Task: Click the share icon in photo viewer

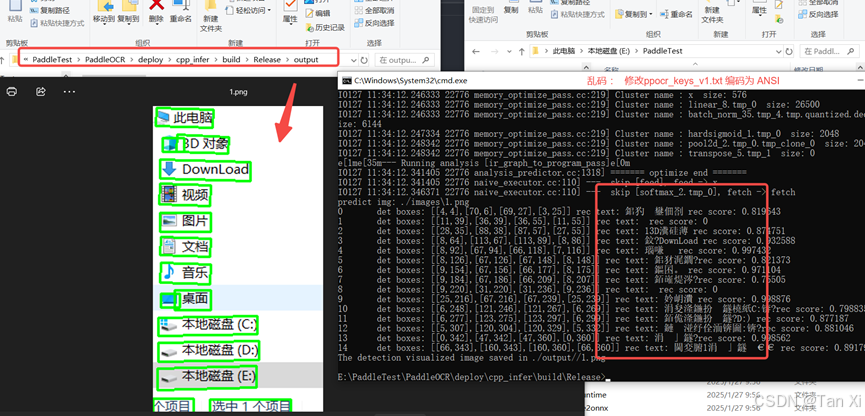Action: tap(40, 91)
